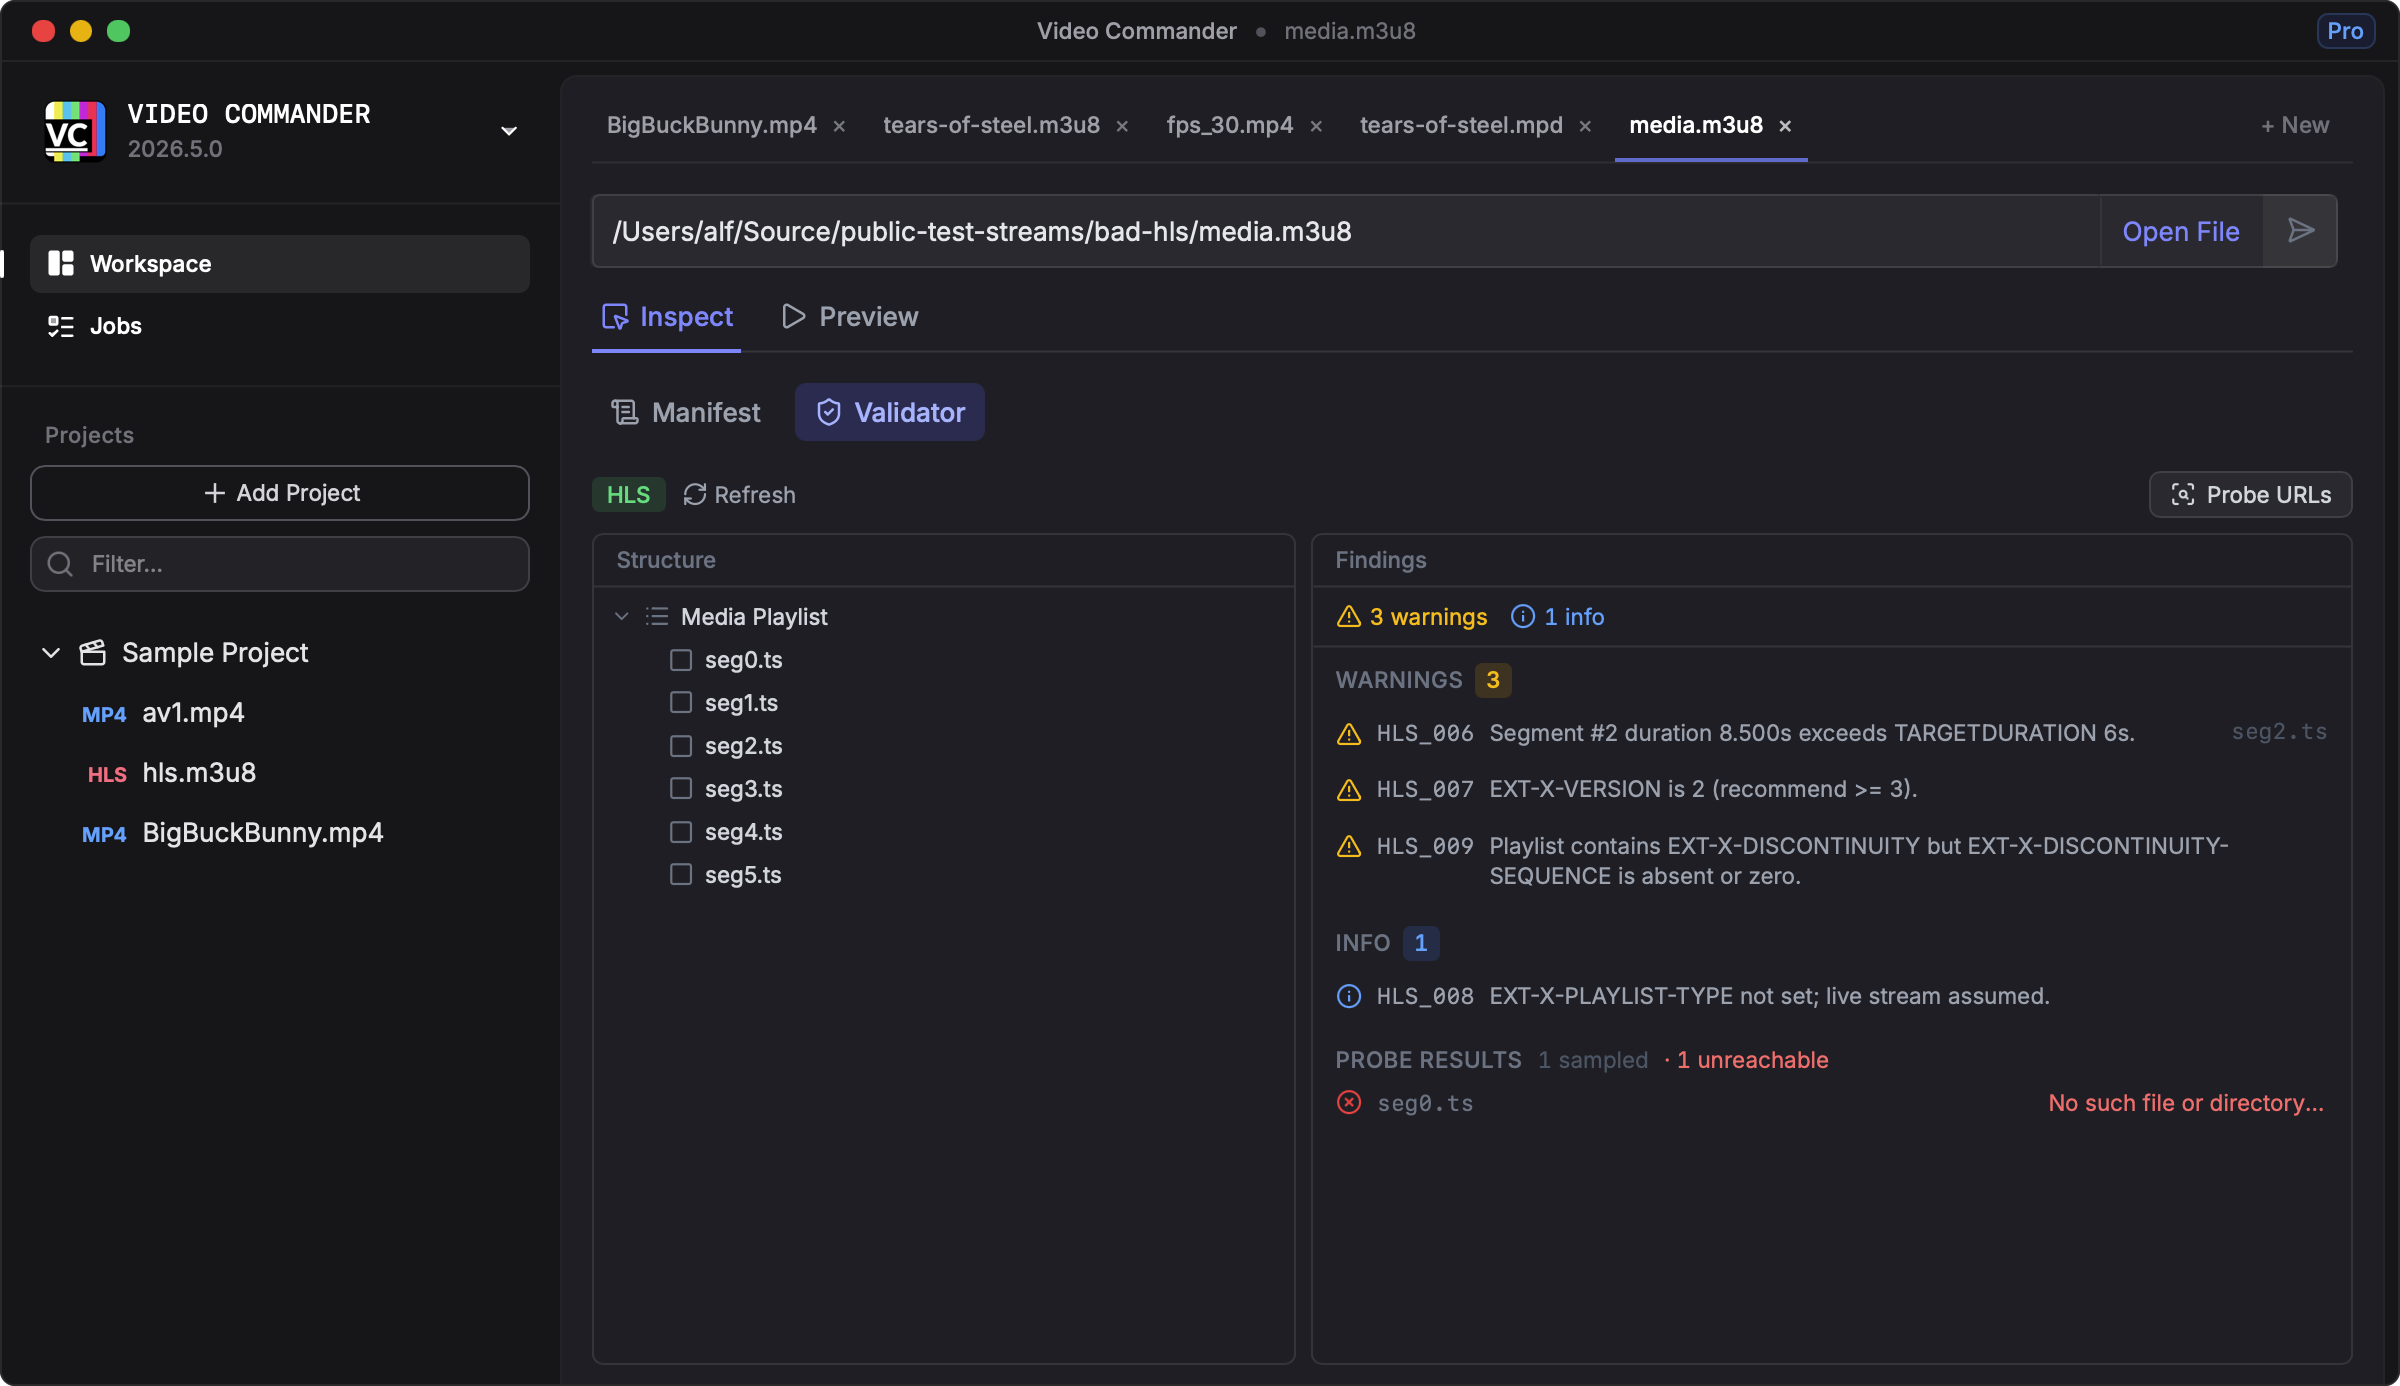Switch to the BigBuckBunny.mp4 tab

(x=711, y=125)
